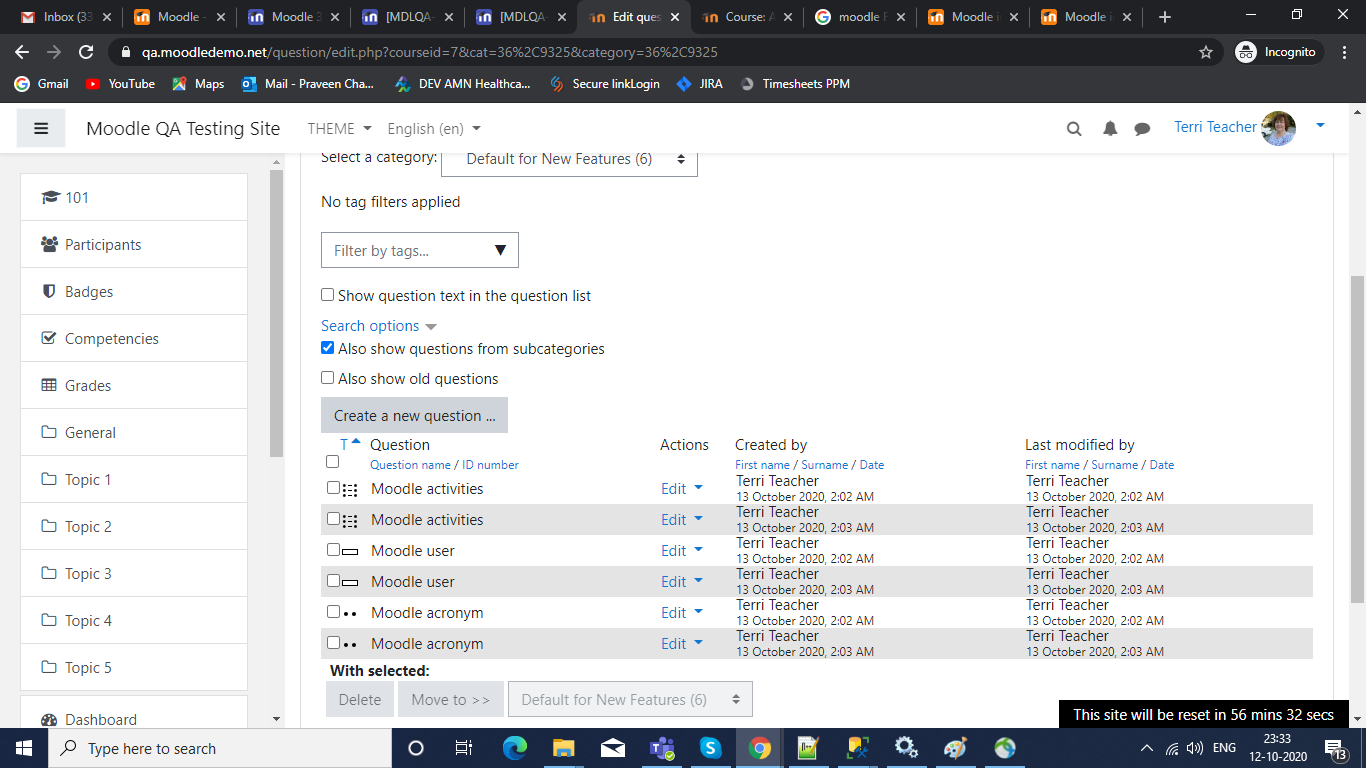
Task: Switch to the Inbox Gmail browser tab
Action: tap(65, 17)
